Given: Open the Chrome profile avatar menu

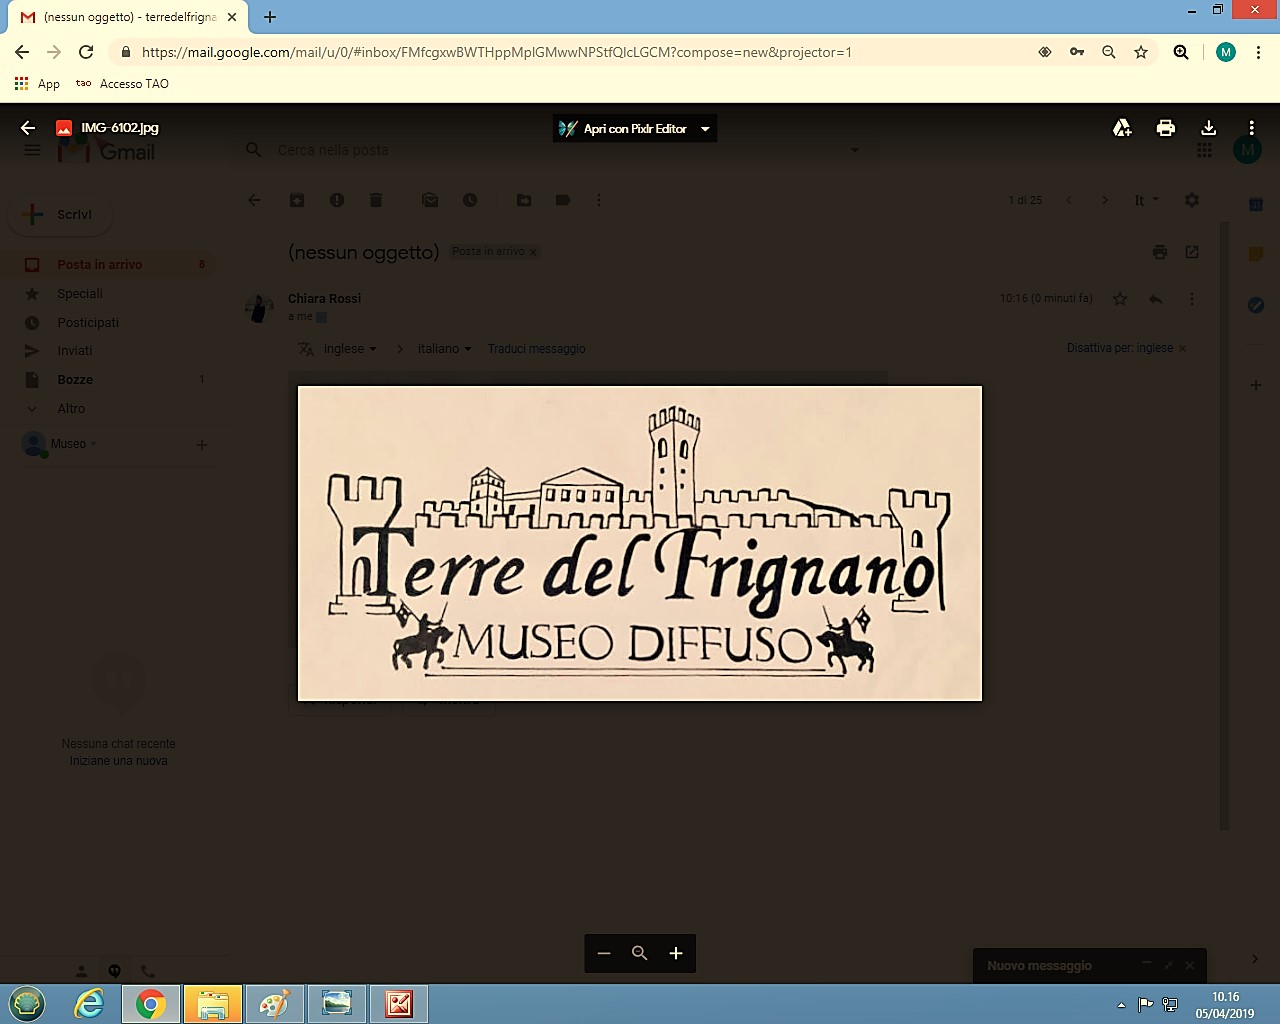Looking at the screenshot, I should pyautogui.click(x=1226, y=52).
